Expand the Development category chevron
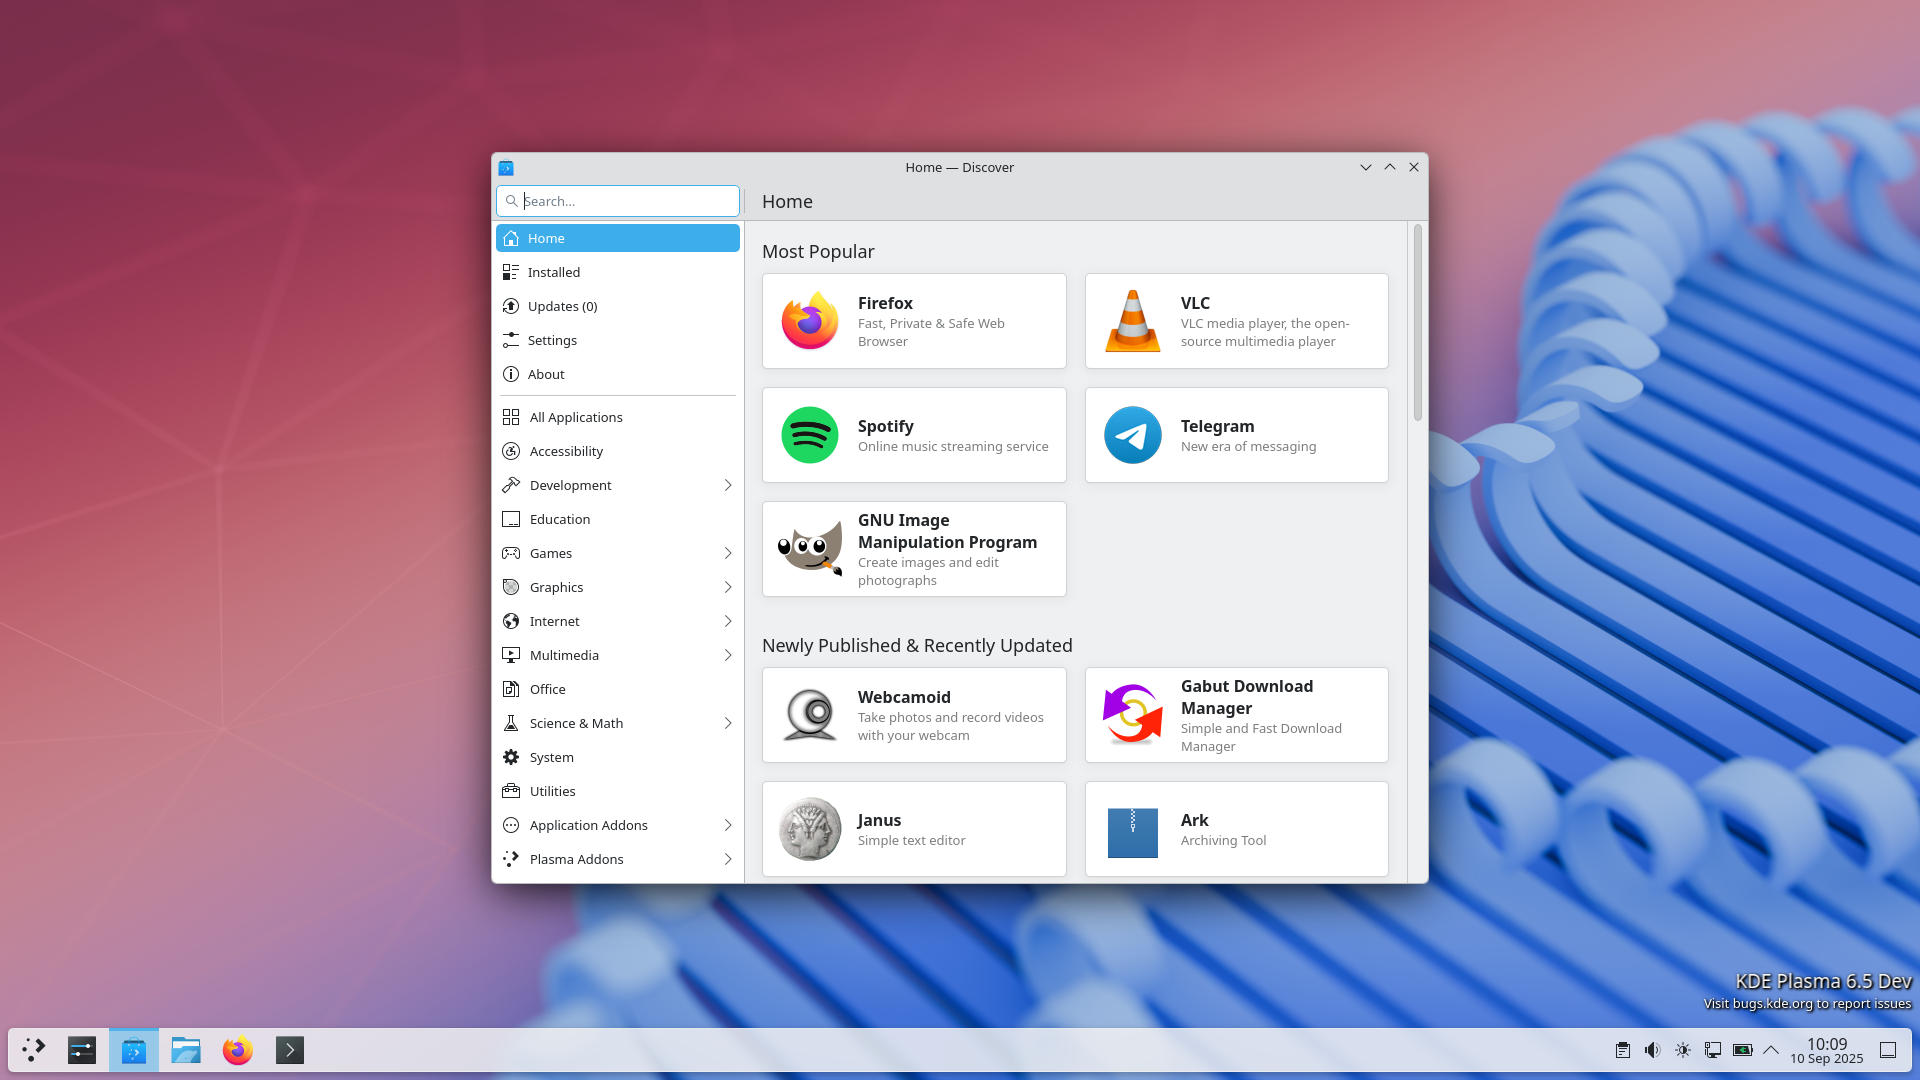The height and width of the screenshot is (1080, 1920). click(727, 485)
